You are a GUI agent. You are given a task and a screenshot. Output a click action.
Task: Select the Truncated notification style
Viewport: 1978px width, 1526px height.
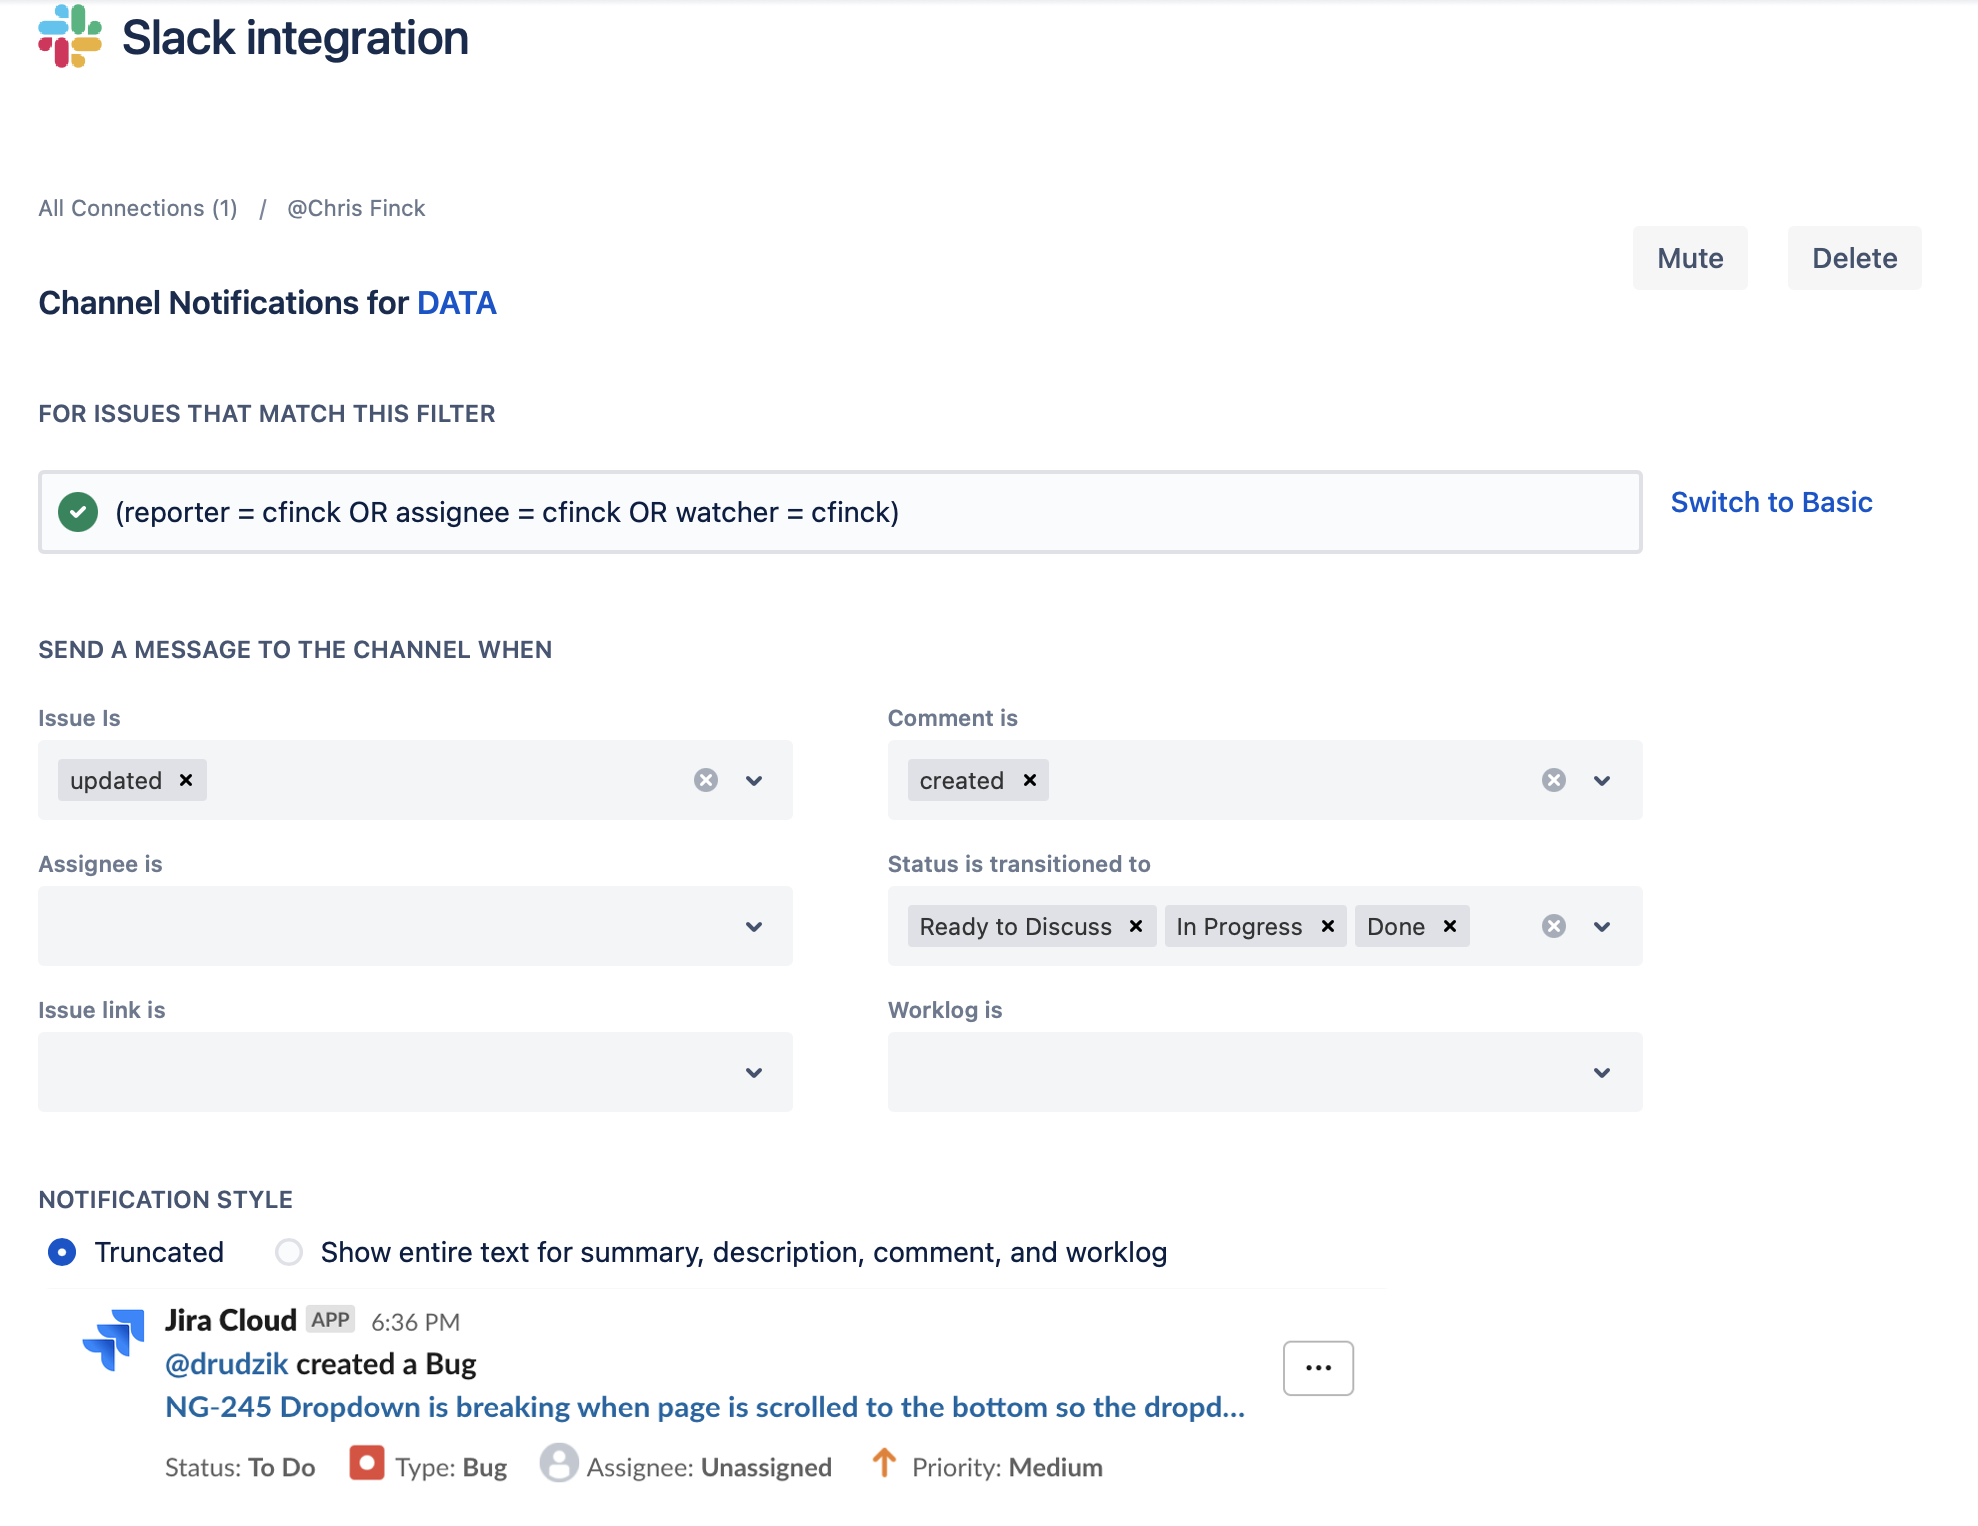tap(62, 1252)
